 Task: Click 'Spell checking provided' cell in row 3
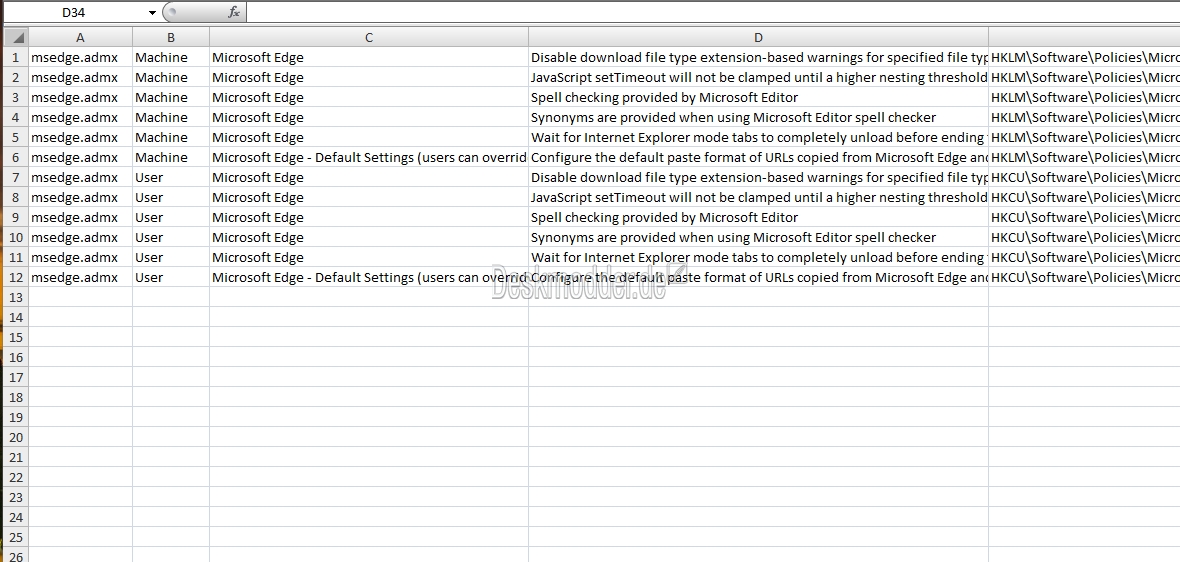click(759, 97)
